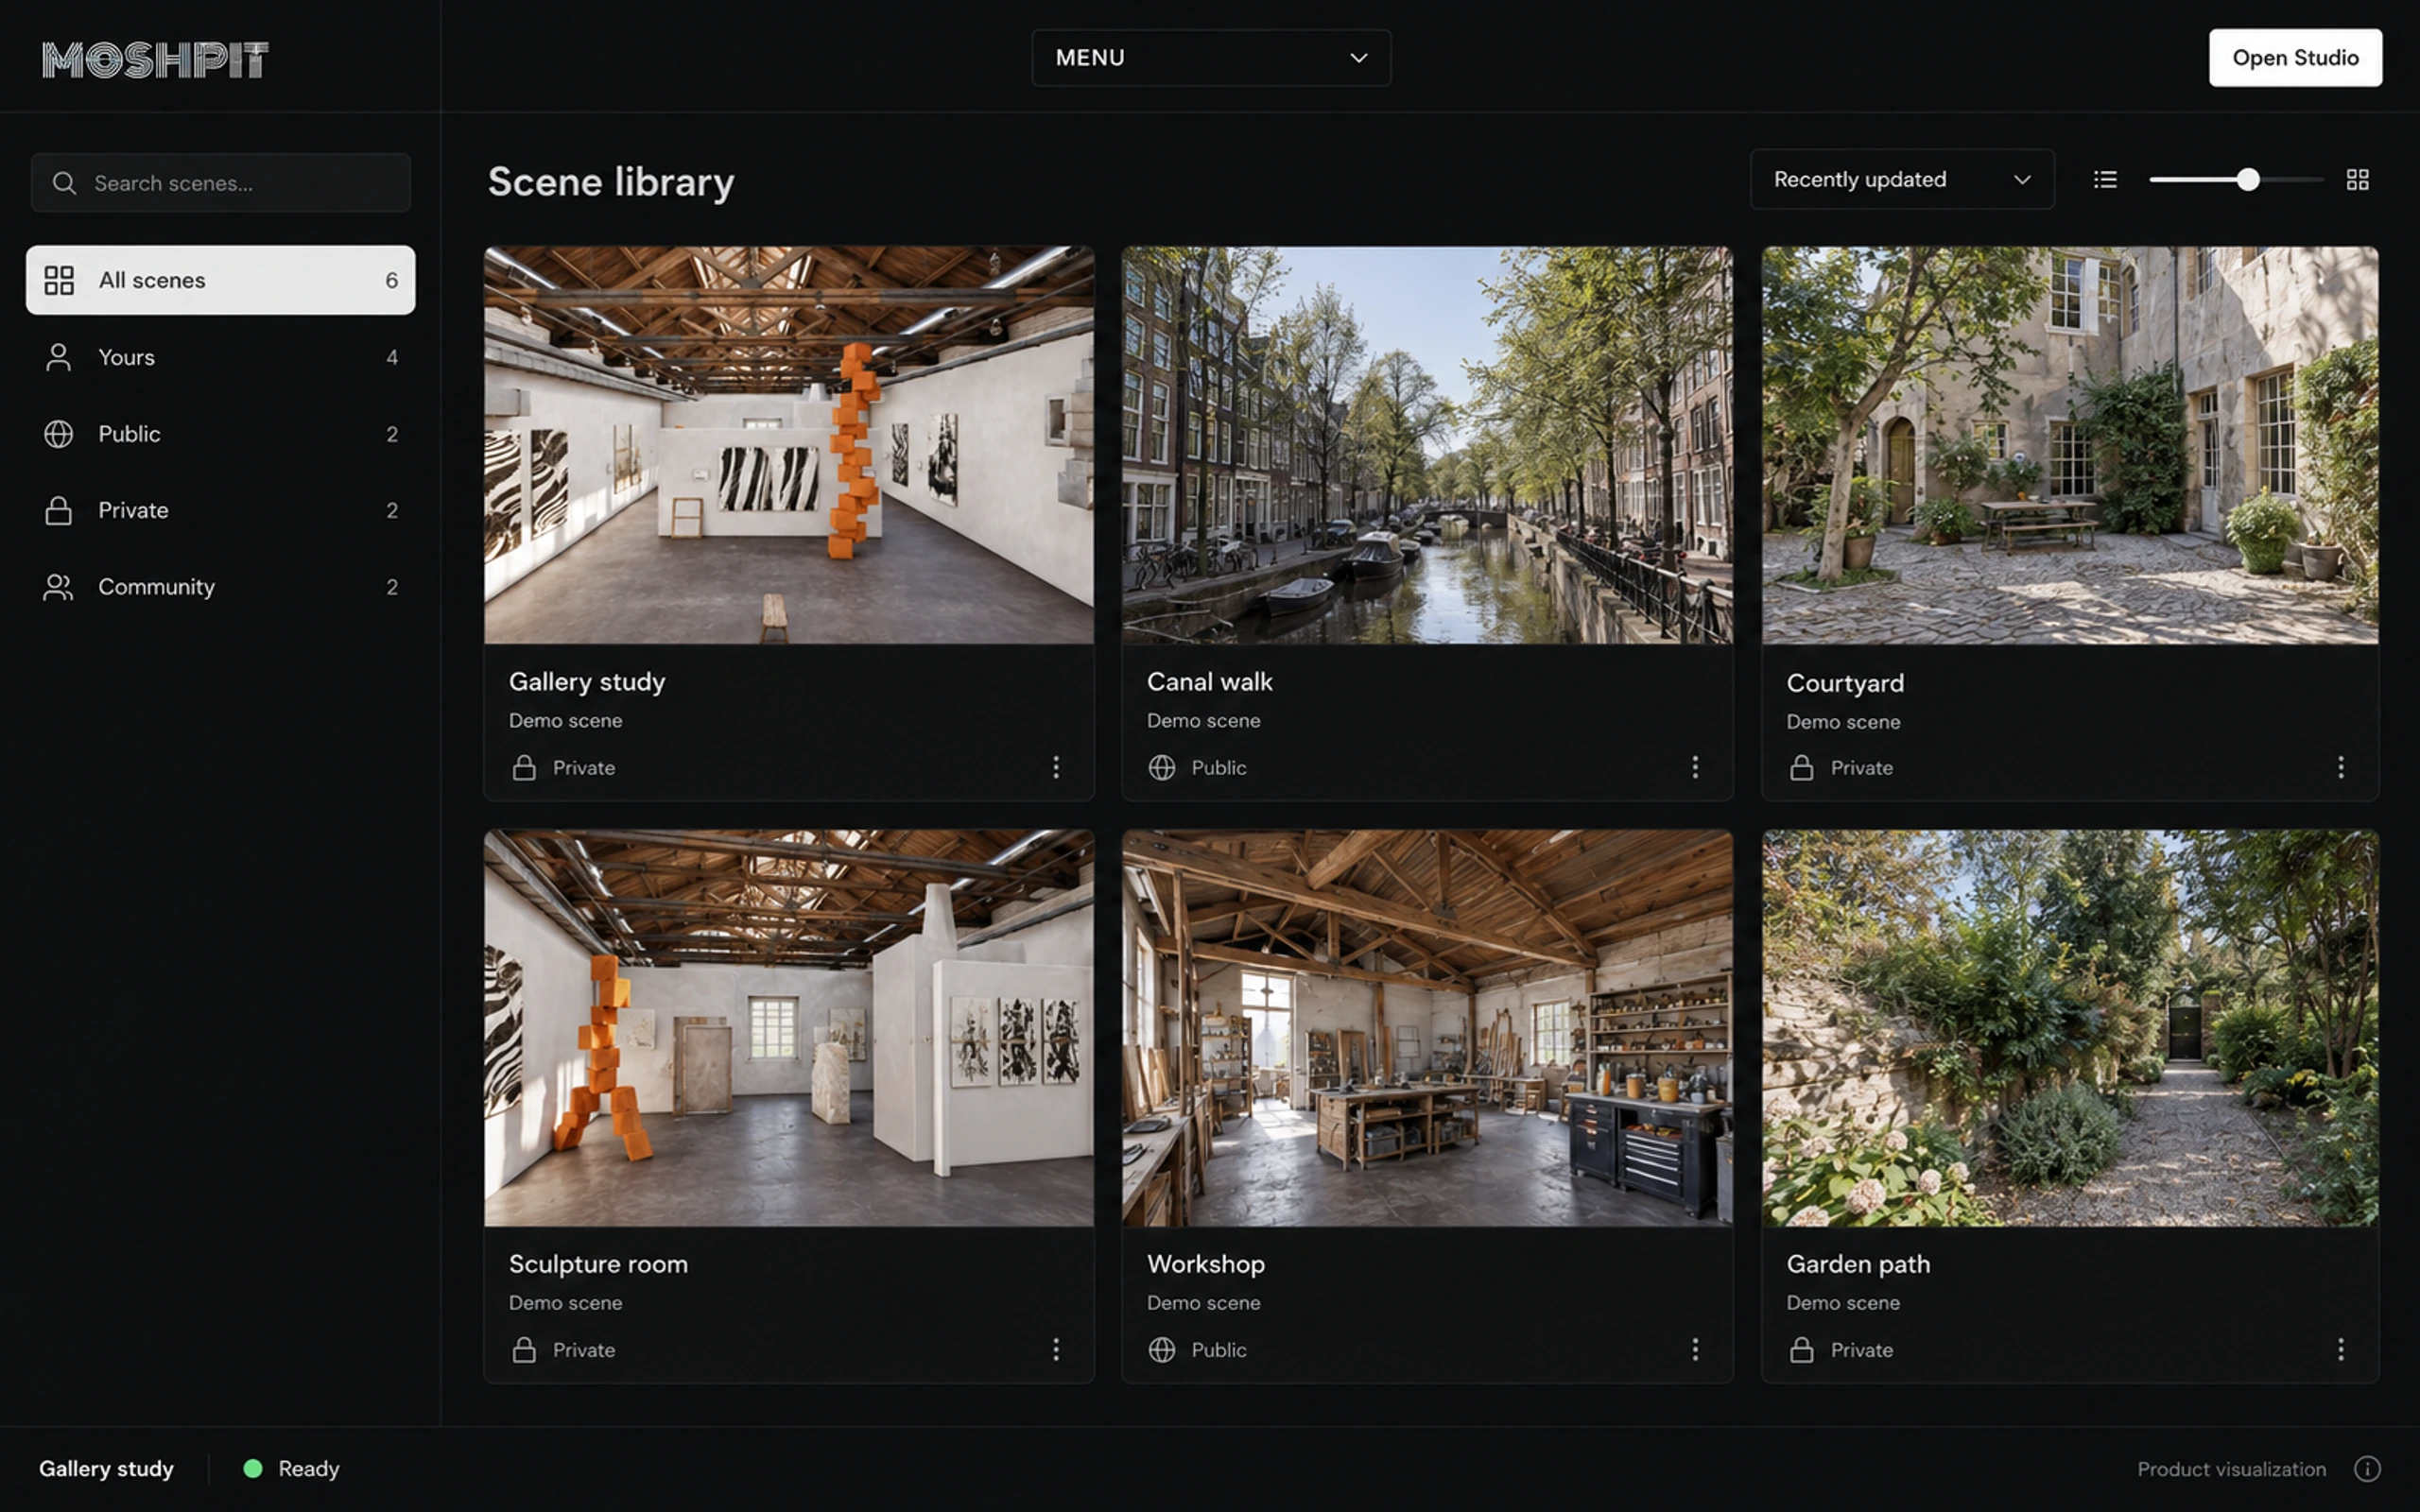Click Product visualization text in status bar

2231,1469
